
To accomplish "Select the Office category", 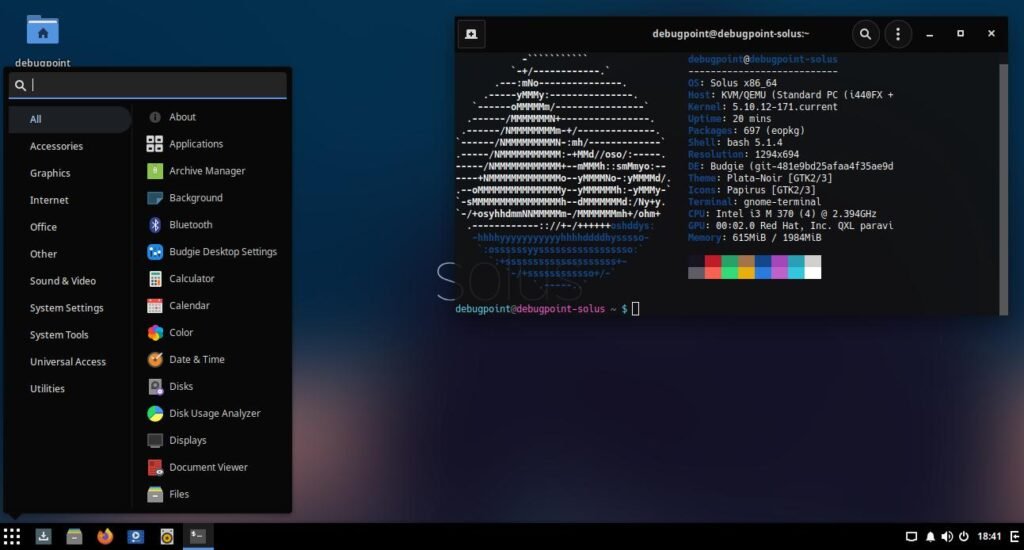I will click(x=70, y=227).
